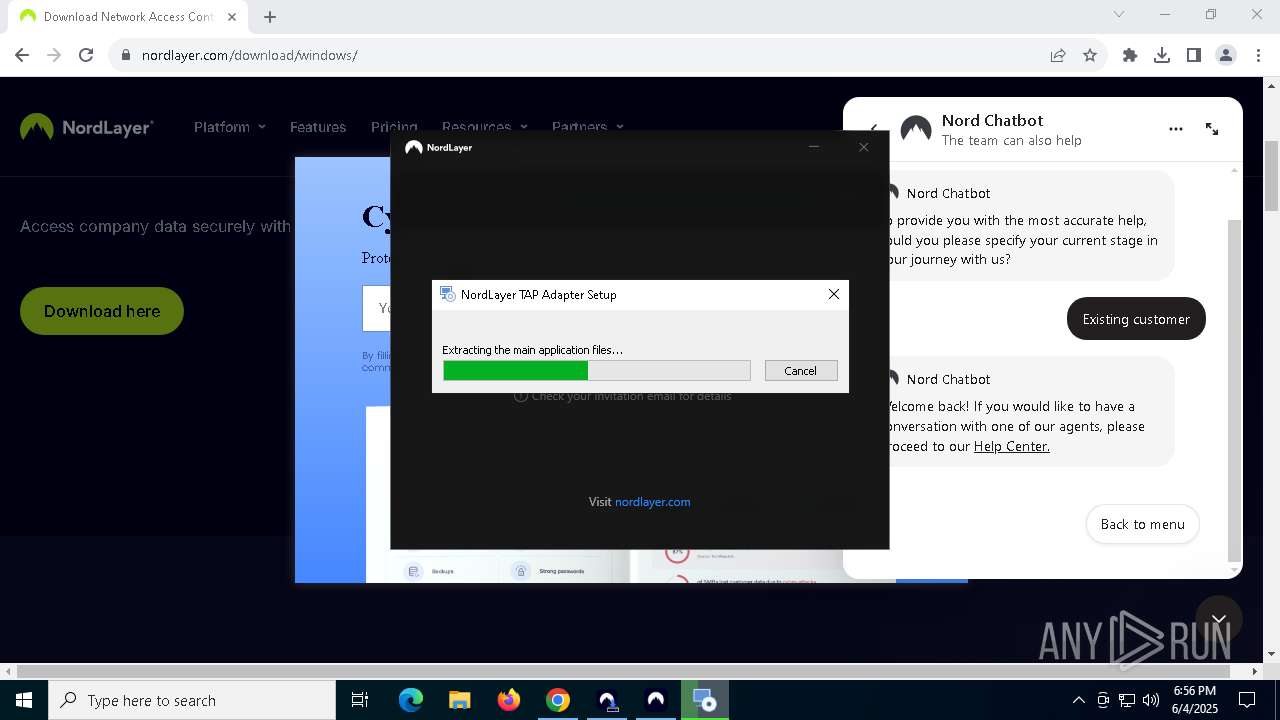Click the TAP Adapter Setup title icon
The width and height of the screenshot is (1280, 720).
tap(448, 294)
